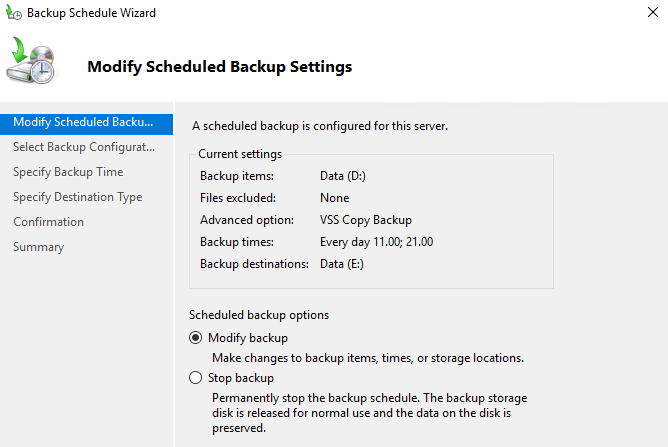
Task: Jump to the Confirmation step
Action: pyautogui.click(x=48, y=222)
